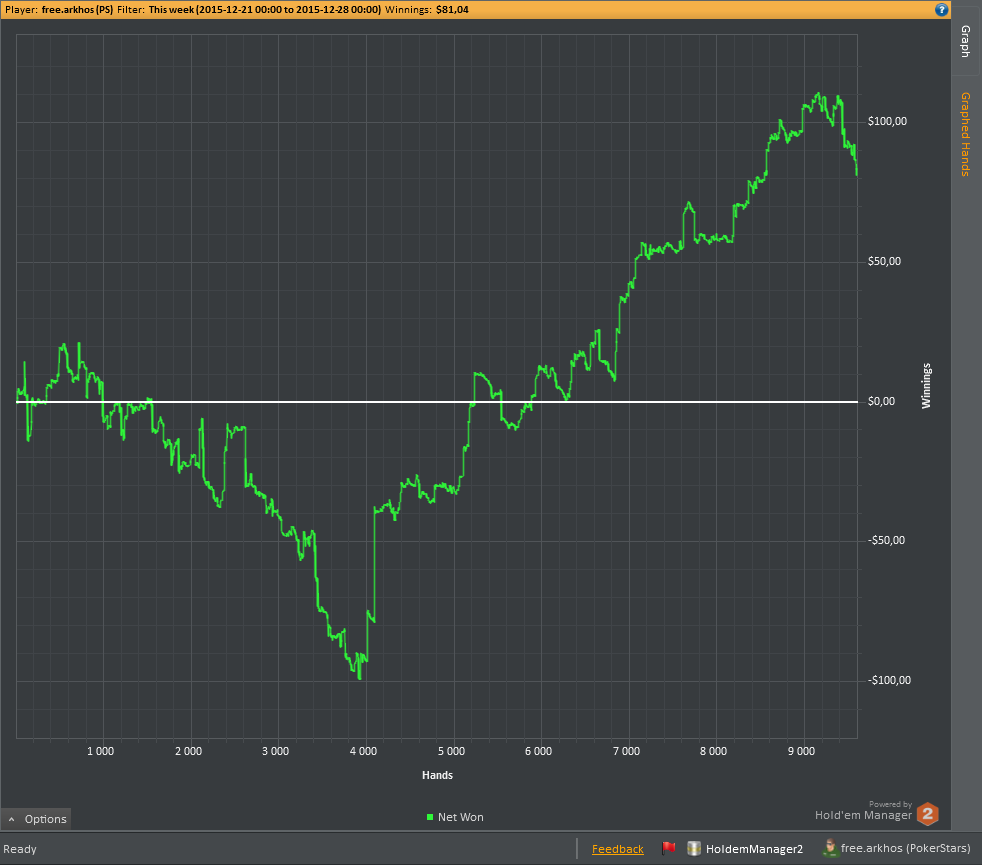Click the Net Won legend label
The width and height of the screenshot is (982, 865).
[x=461, y=817]
